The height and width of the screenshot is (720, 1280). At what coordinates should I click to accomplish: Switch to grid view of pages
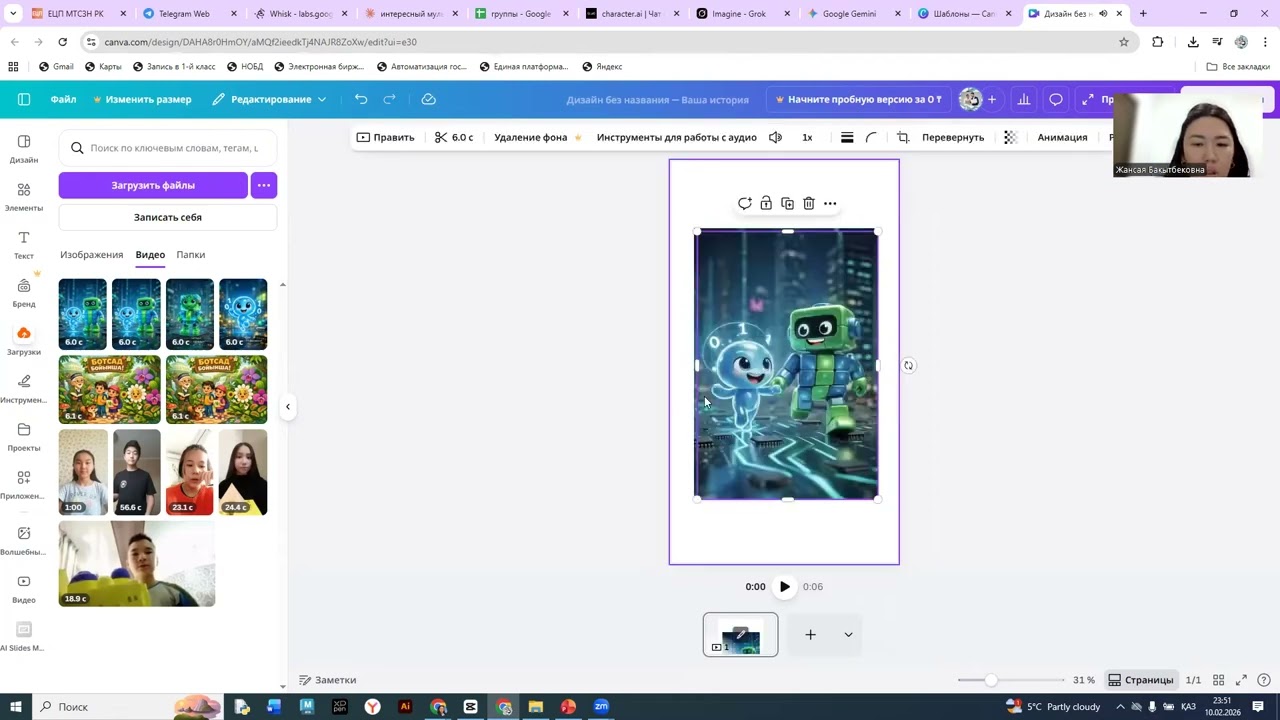(1218, 680)
